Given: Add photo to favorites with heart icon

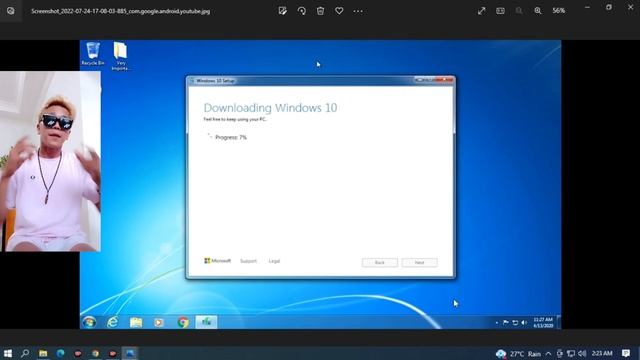Looking at the screenshot, I should pos(339,11).
